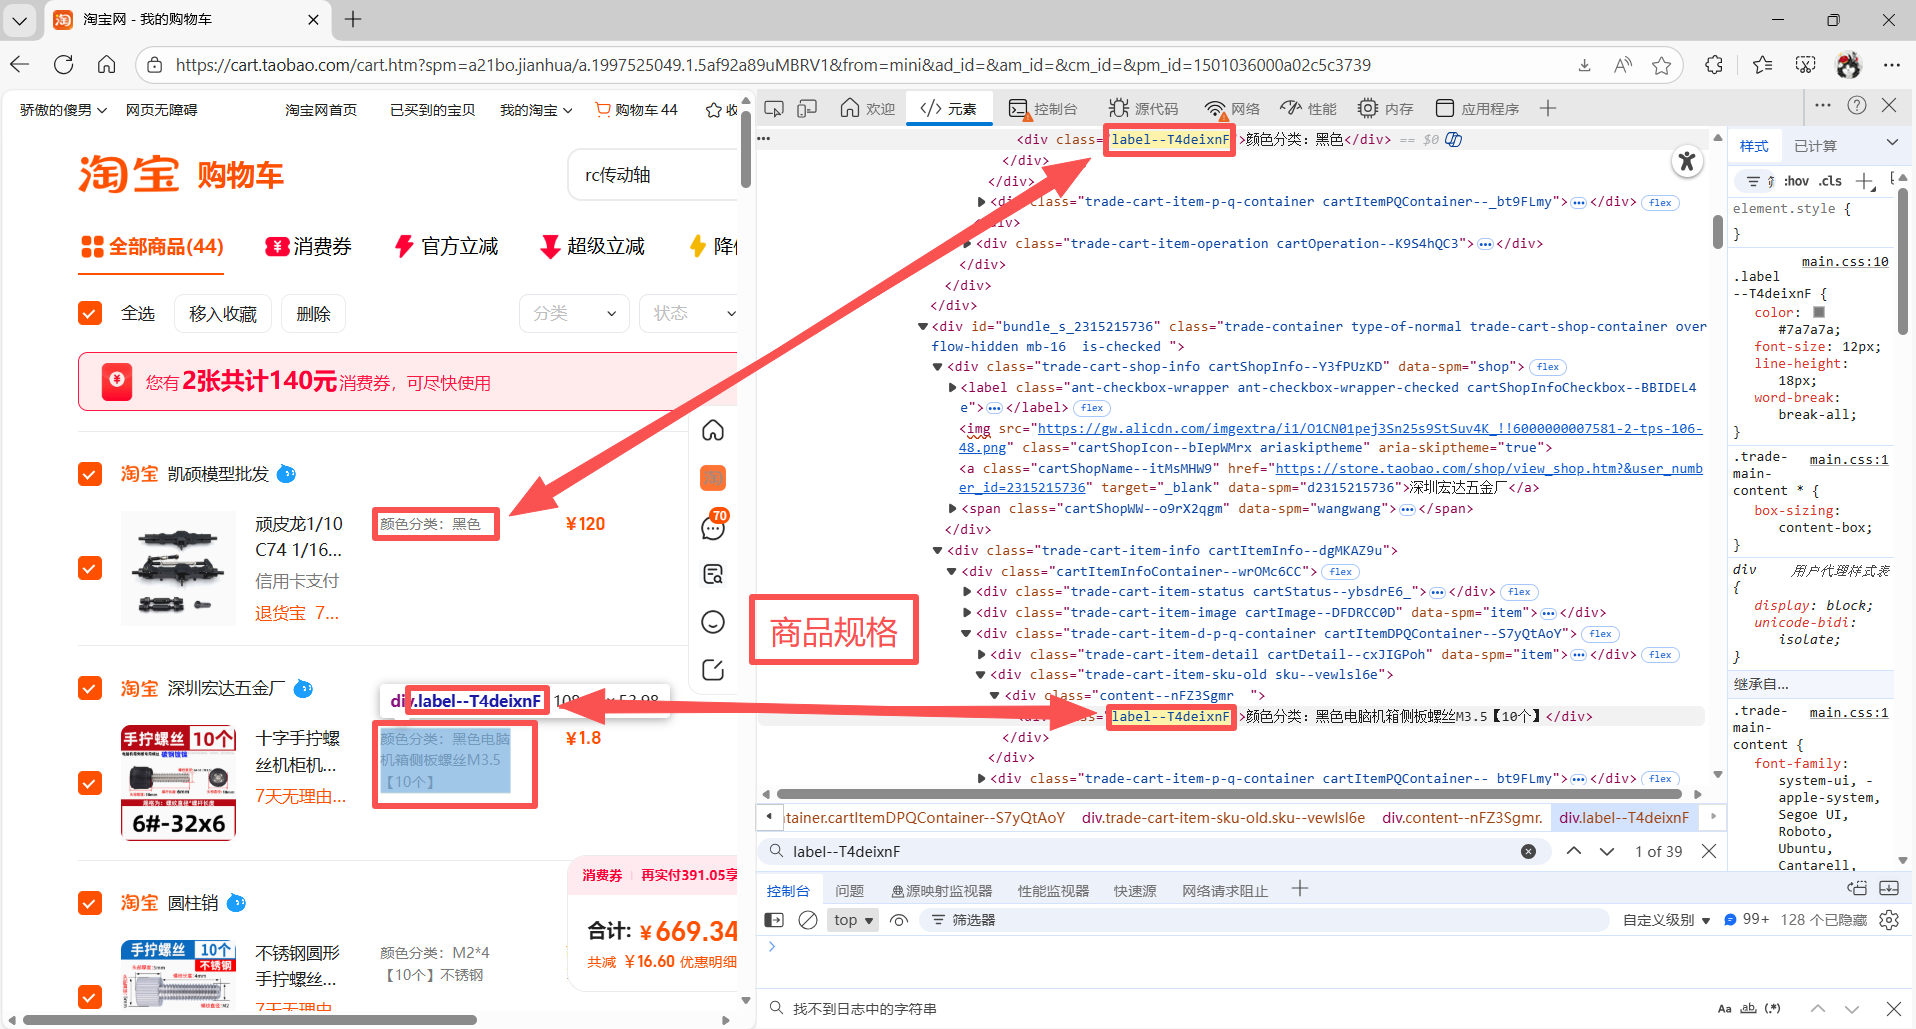Expand the cartShopWW span node
This screenshot has height=1029, width=1916.
[x=952, y=509]
